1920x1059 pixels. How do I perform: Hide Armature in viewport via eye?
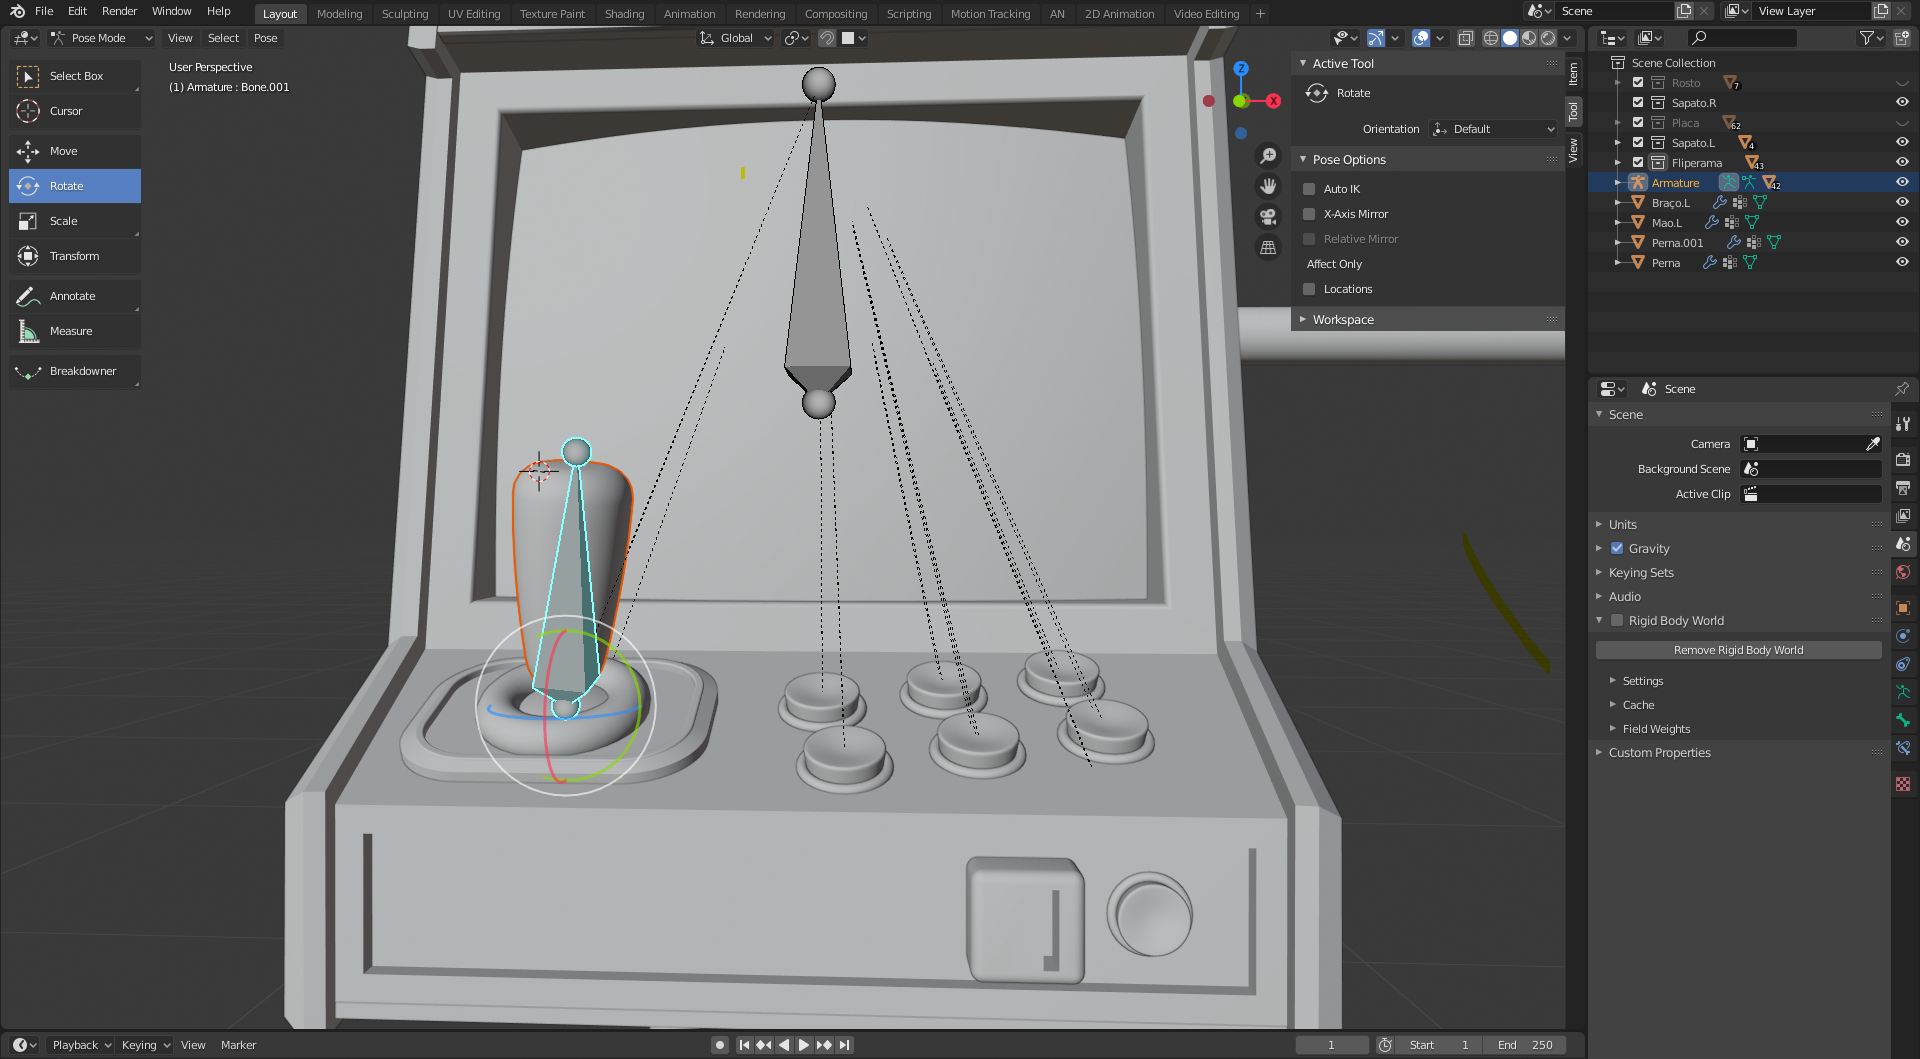pos(1902,182)
